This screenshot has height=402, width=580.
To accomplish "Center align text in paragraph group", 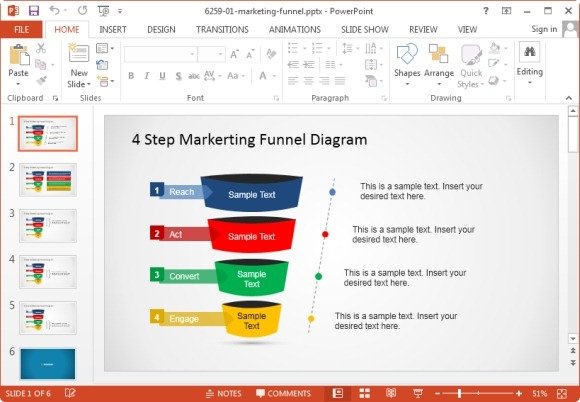I will click(x=308, y=80).
